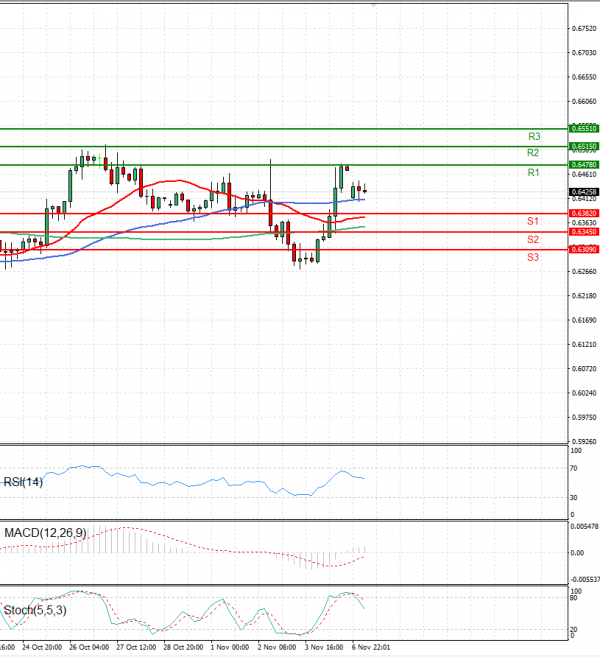Click the RSI(14) indicator label
600x657 pixels.
click(23, 482)
